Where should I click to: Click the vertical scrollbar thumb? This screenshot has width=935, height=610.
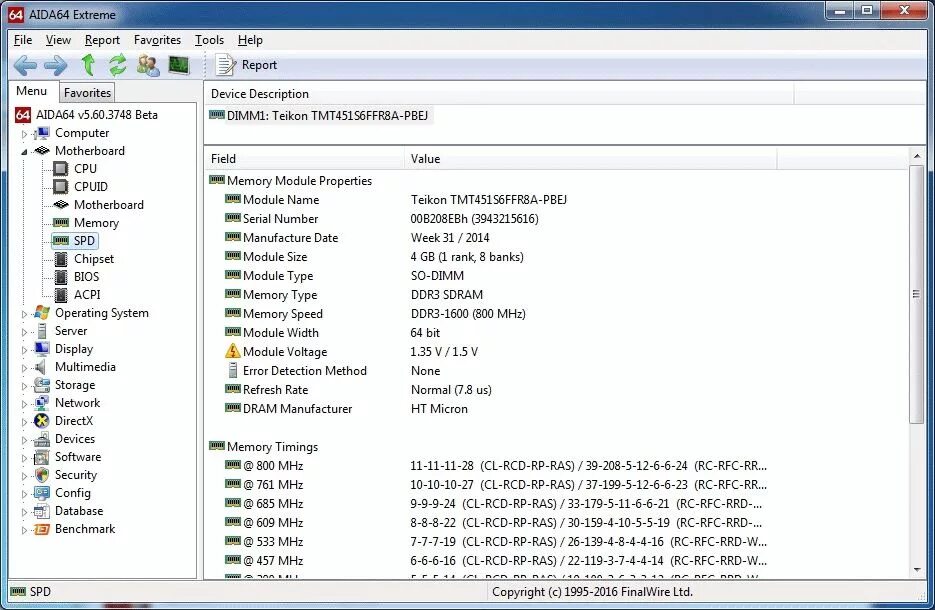(917, 295)
